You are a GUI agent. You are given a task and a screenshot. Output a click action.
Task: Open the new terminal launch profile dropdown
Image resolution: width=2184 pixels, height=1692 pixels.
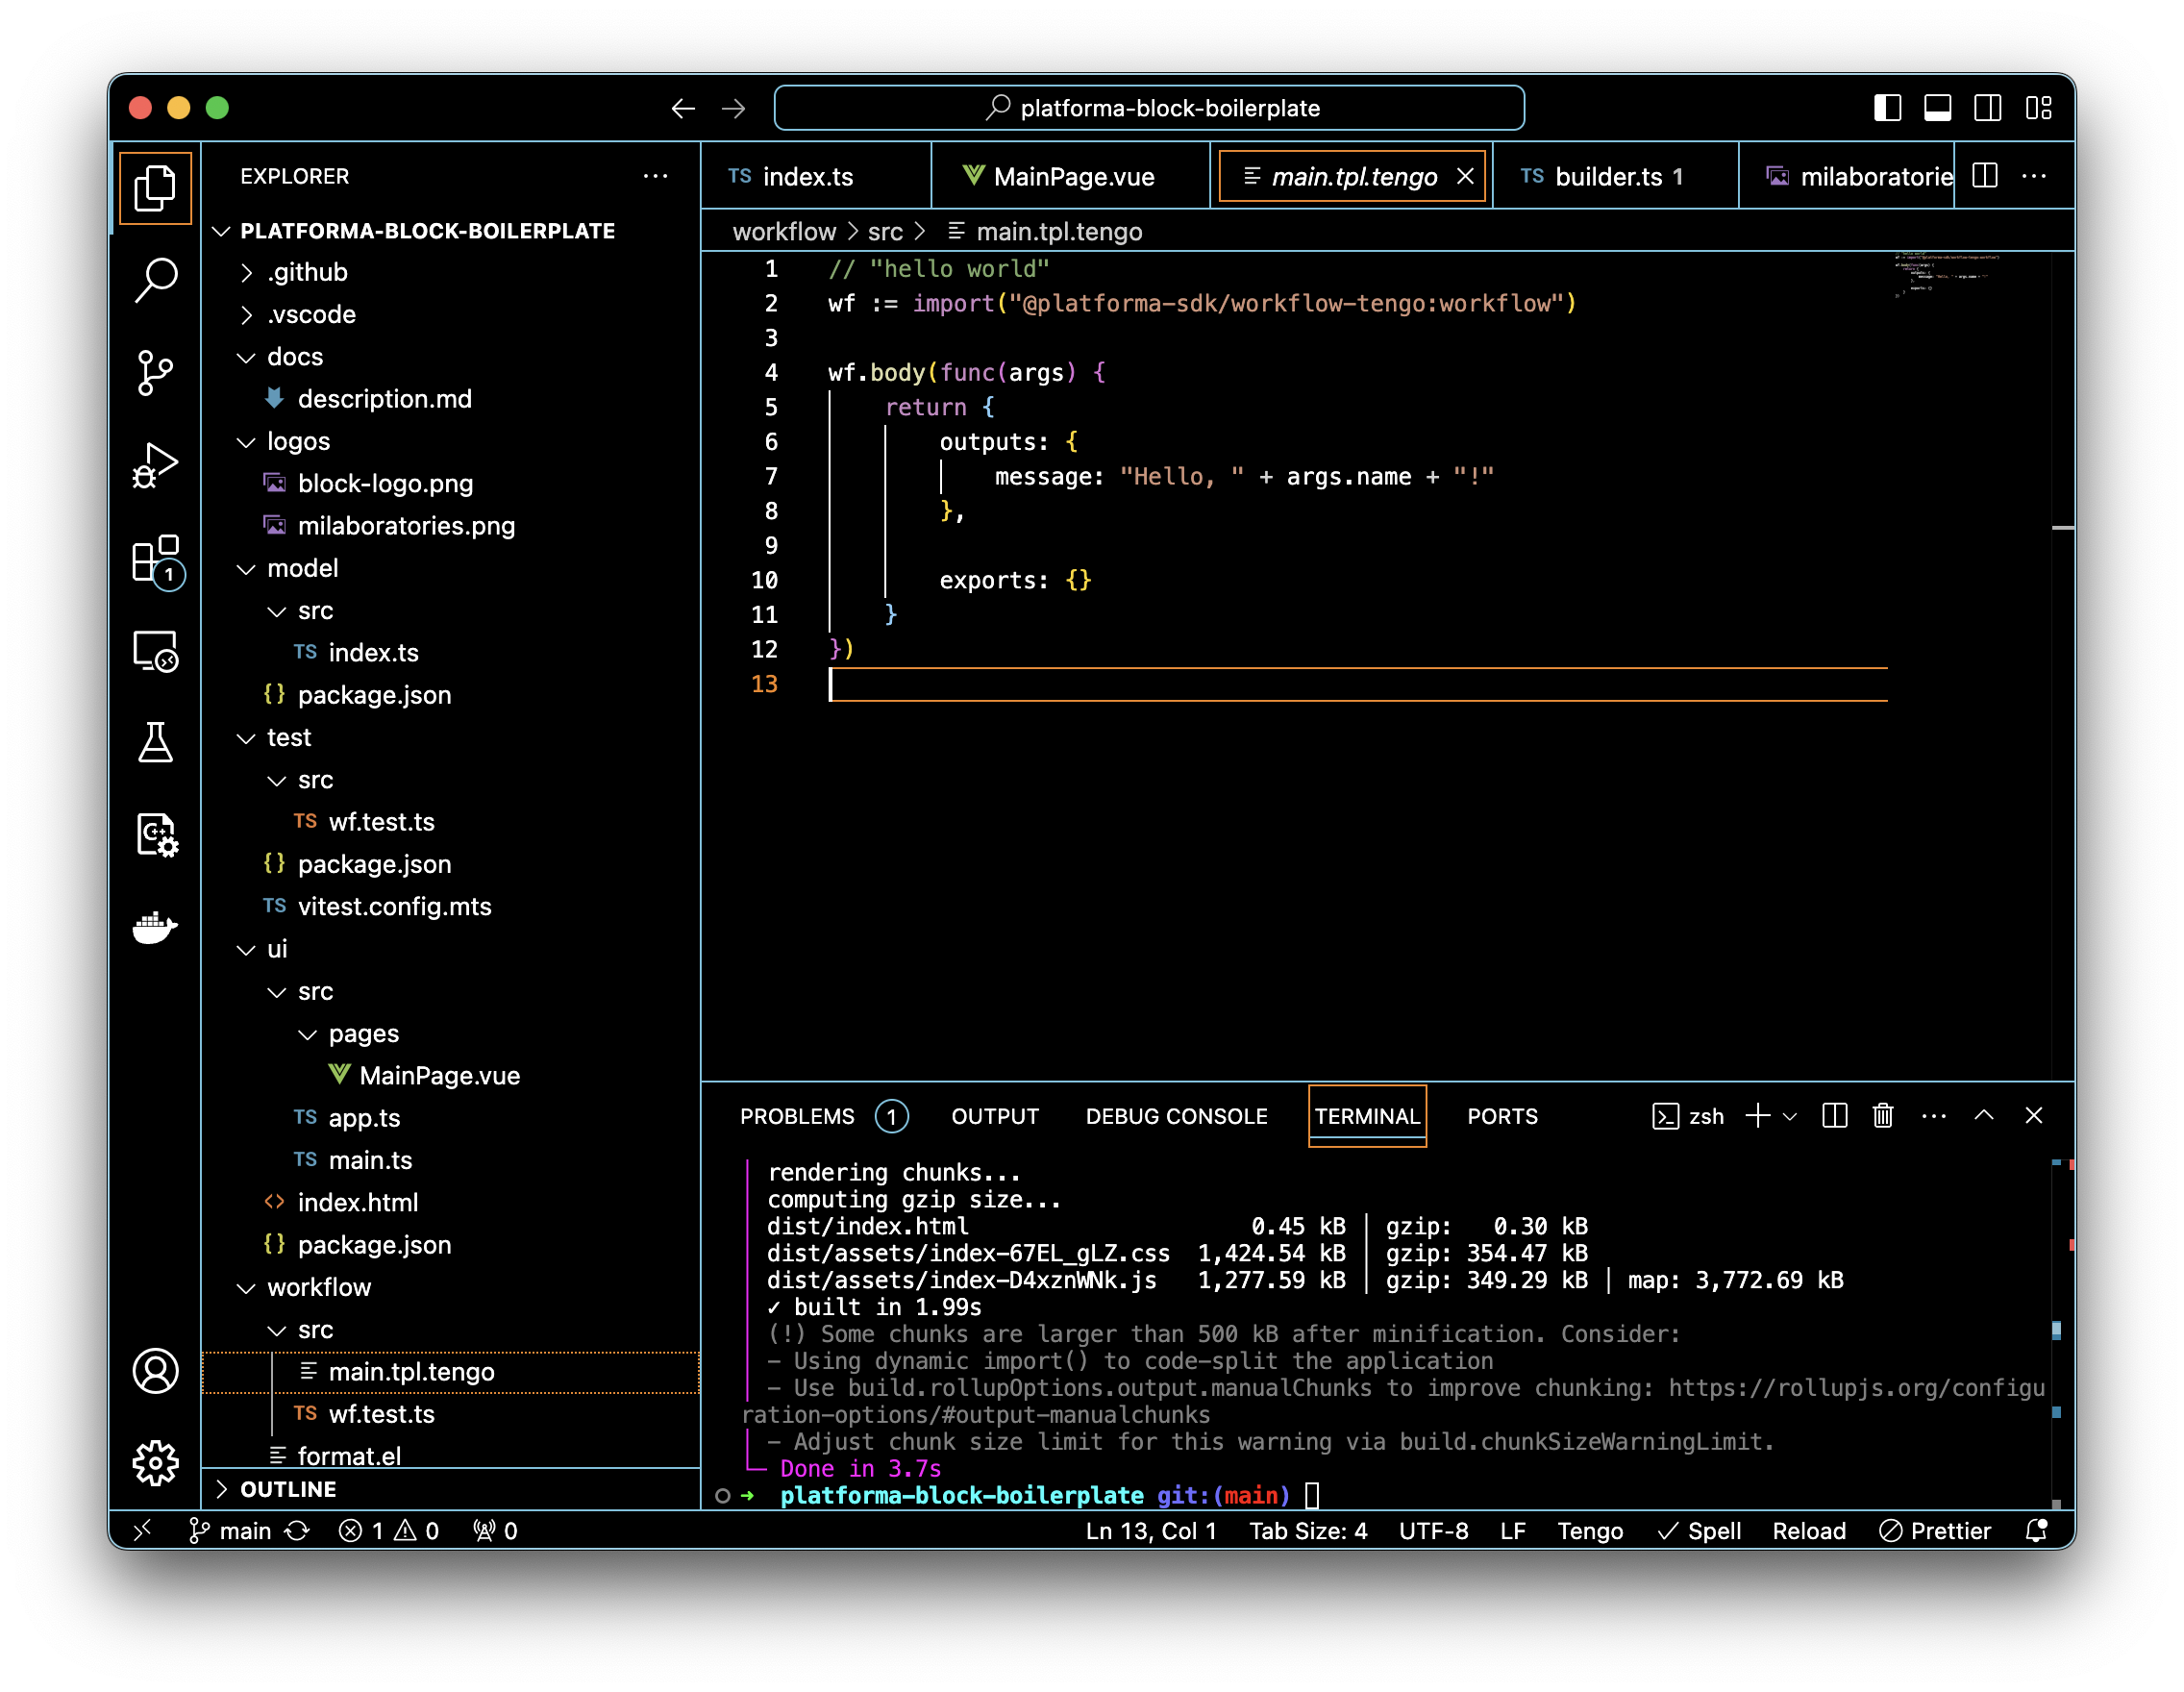pos(1790,1116)
